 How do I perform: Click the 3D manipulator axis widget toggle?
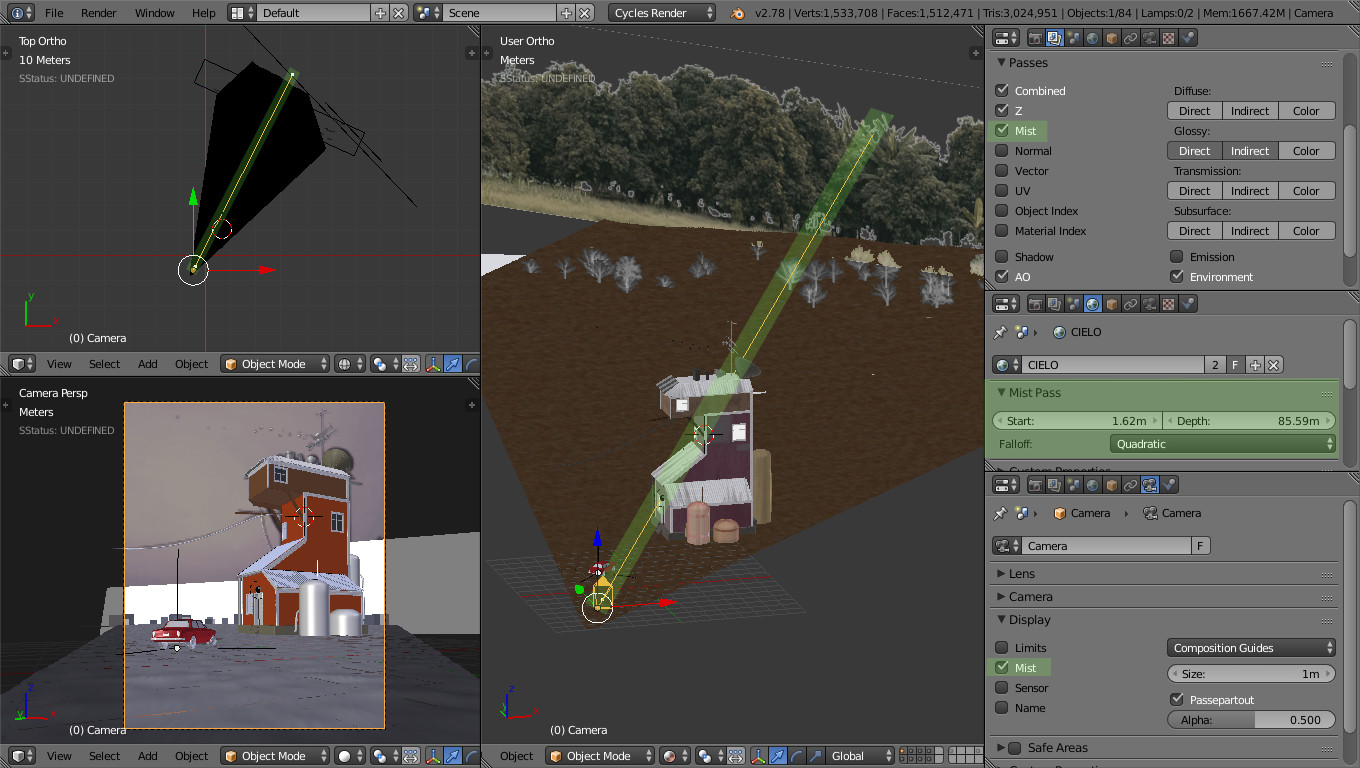coord(758,756)
